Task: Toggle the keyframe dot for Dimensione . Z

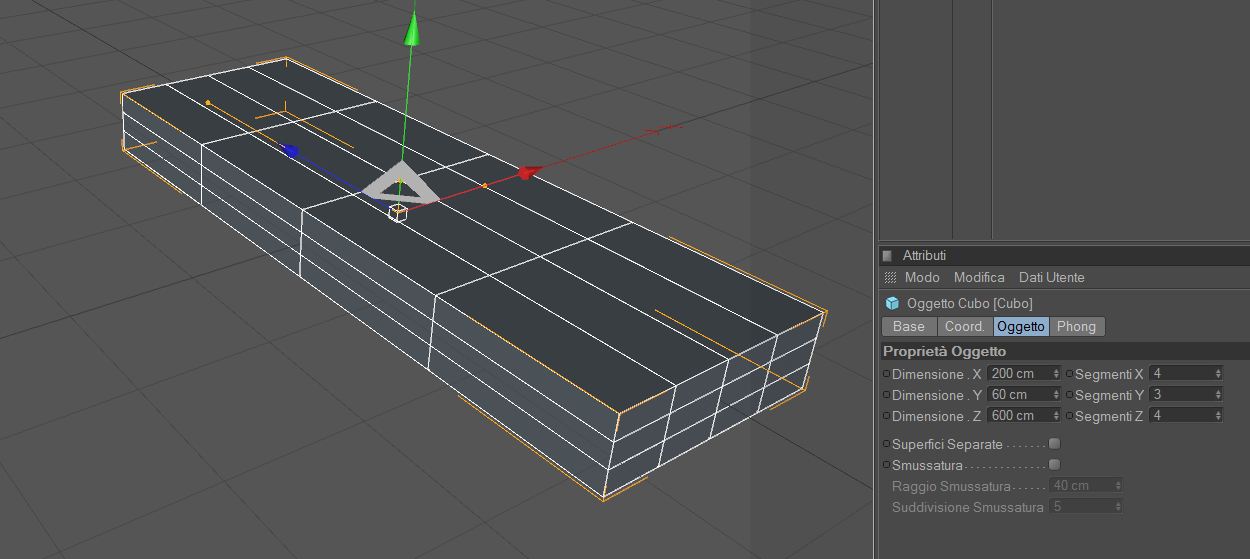Action: tap(886, 416)
